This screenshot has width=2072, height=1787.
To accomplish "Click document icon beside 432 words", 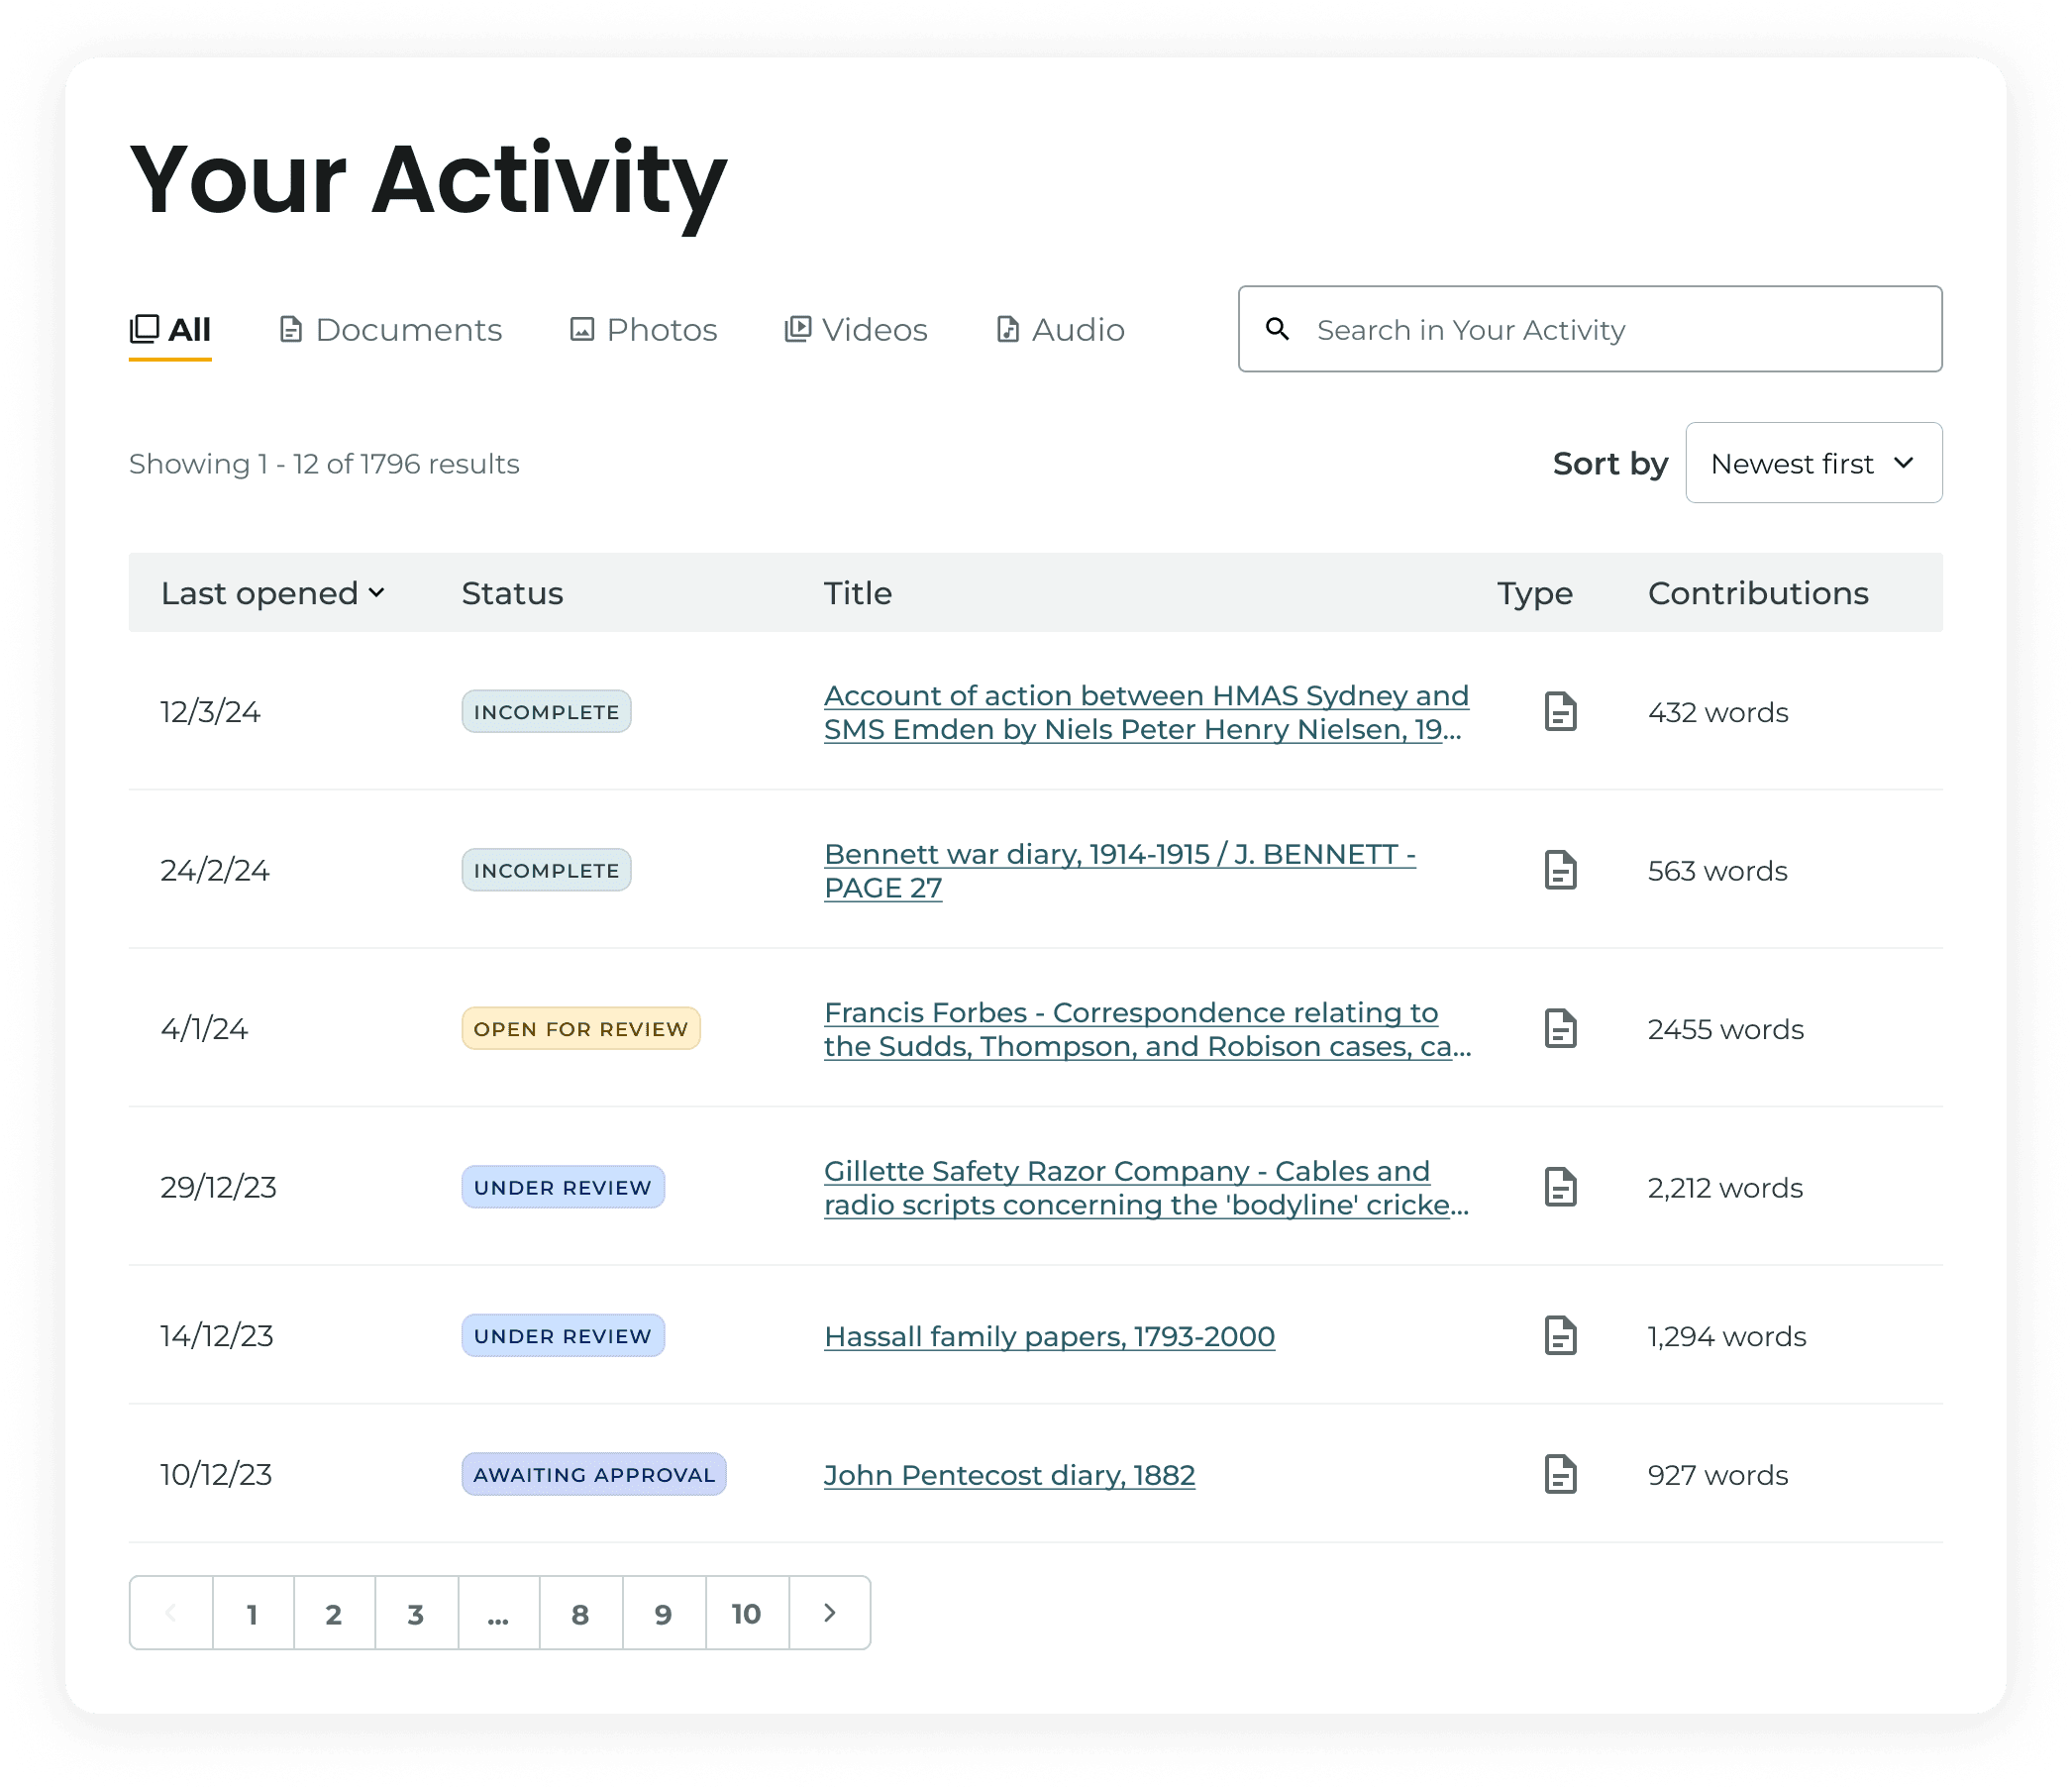I will click(1560, 712).
